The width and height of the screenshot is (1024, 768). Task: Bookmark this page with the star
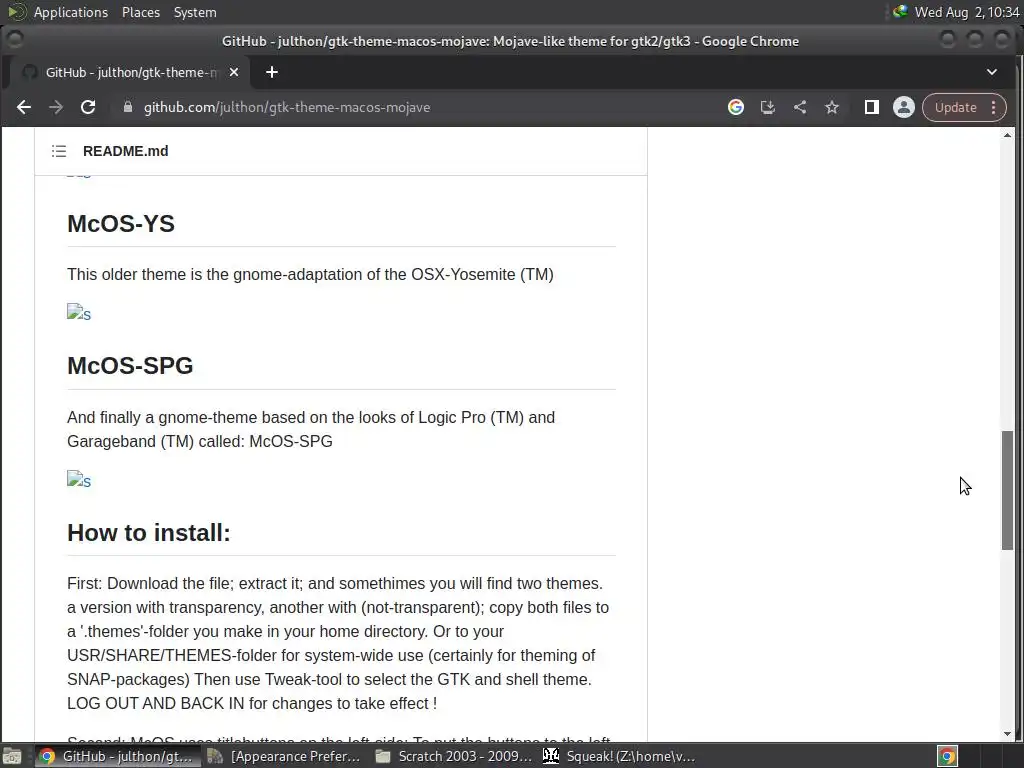point(831,107)
